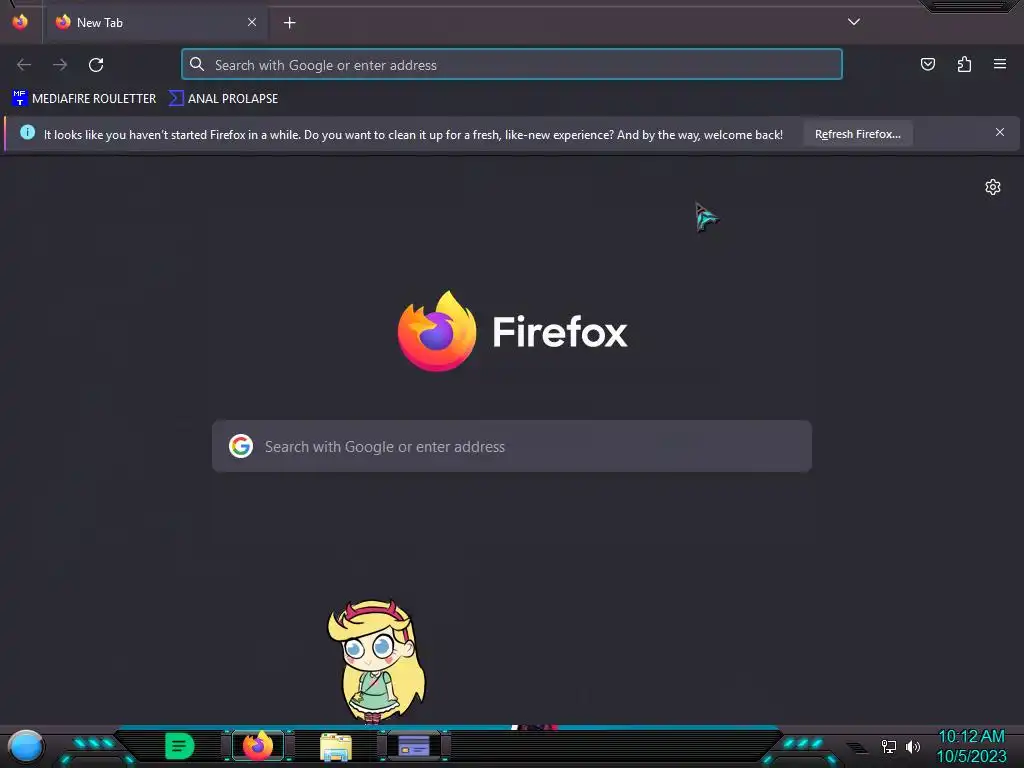Dismiss the welcome back notification bar

tap(1000, 133)
